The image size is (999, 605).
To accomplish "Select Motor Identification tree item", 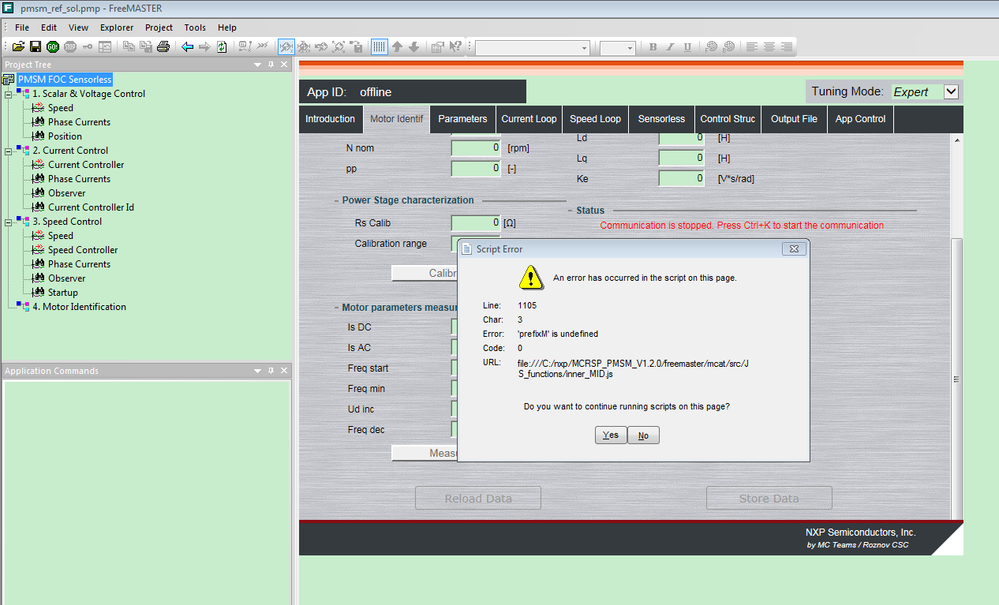I will point(79,307).
